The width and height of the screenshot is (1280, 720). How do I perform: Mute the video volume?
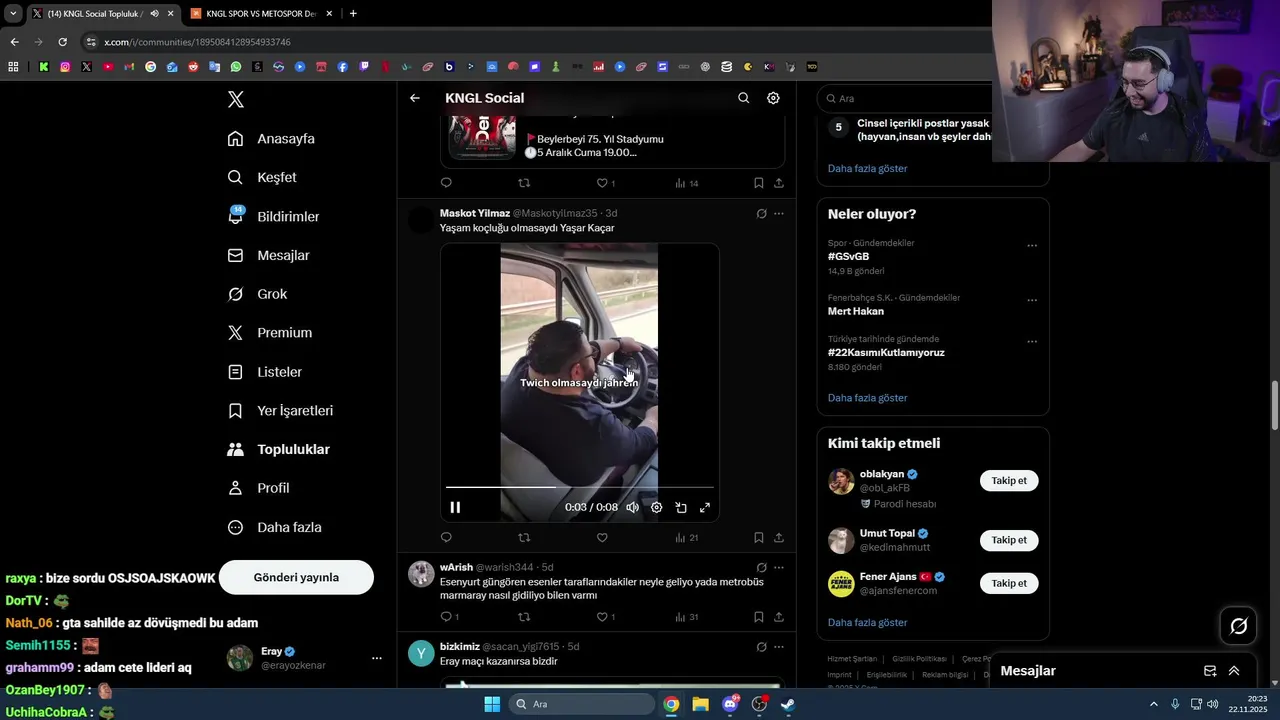[632, 507]
